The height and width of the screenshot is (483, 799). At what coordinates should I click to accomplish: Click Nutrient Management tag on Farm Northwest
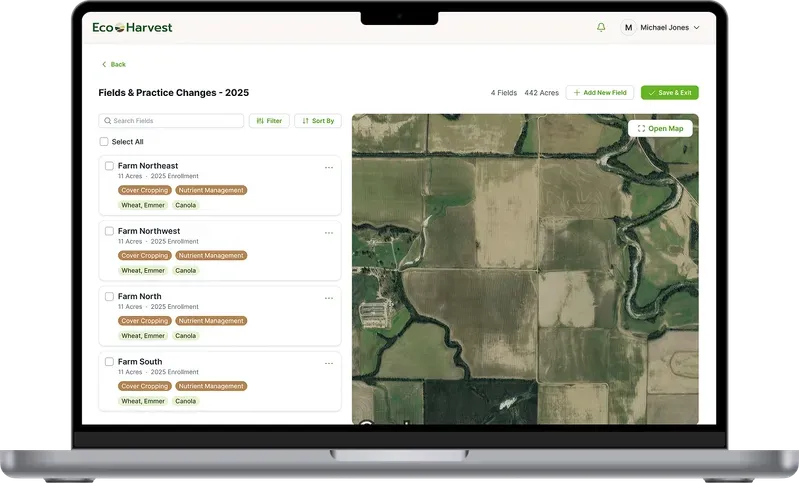211,255
